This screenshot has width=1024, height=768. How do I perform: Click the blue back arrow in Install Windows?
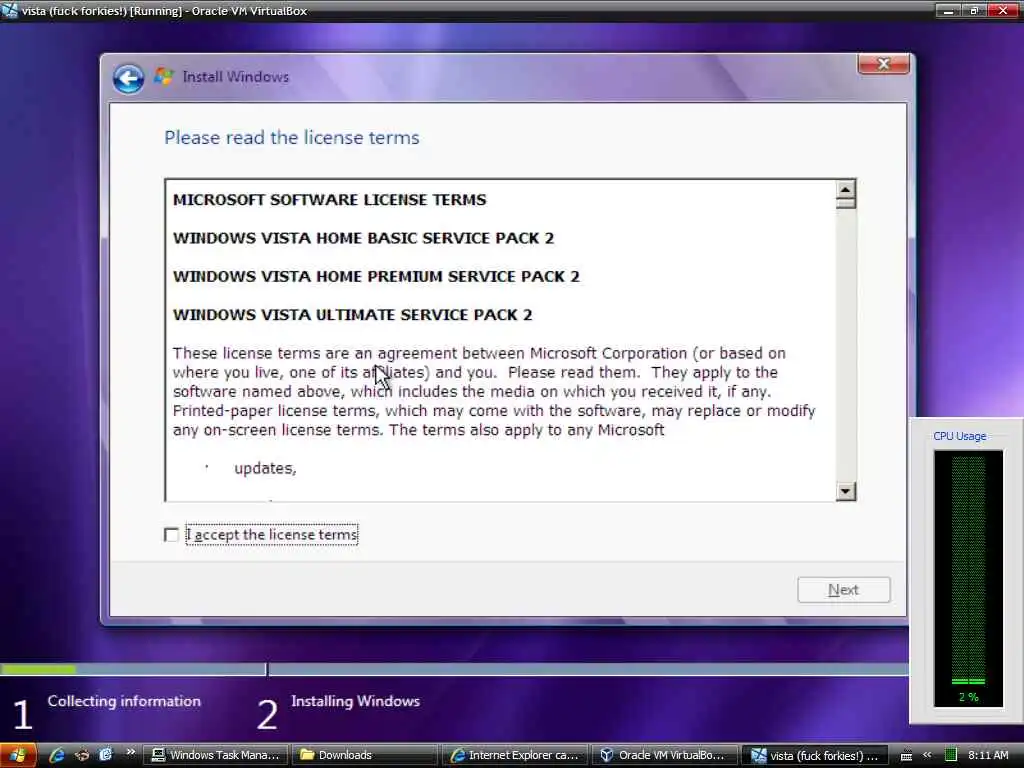[128, 79]
